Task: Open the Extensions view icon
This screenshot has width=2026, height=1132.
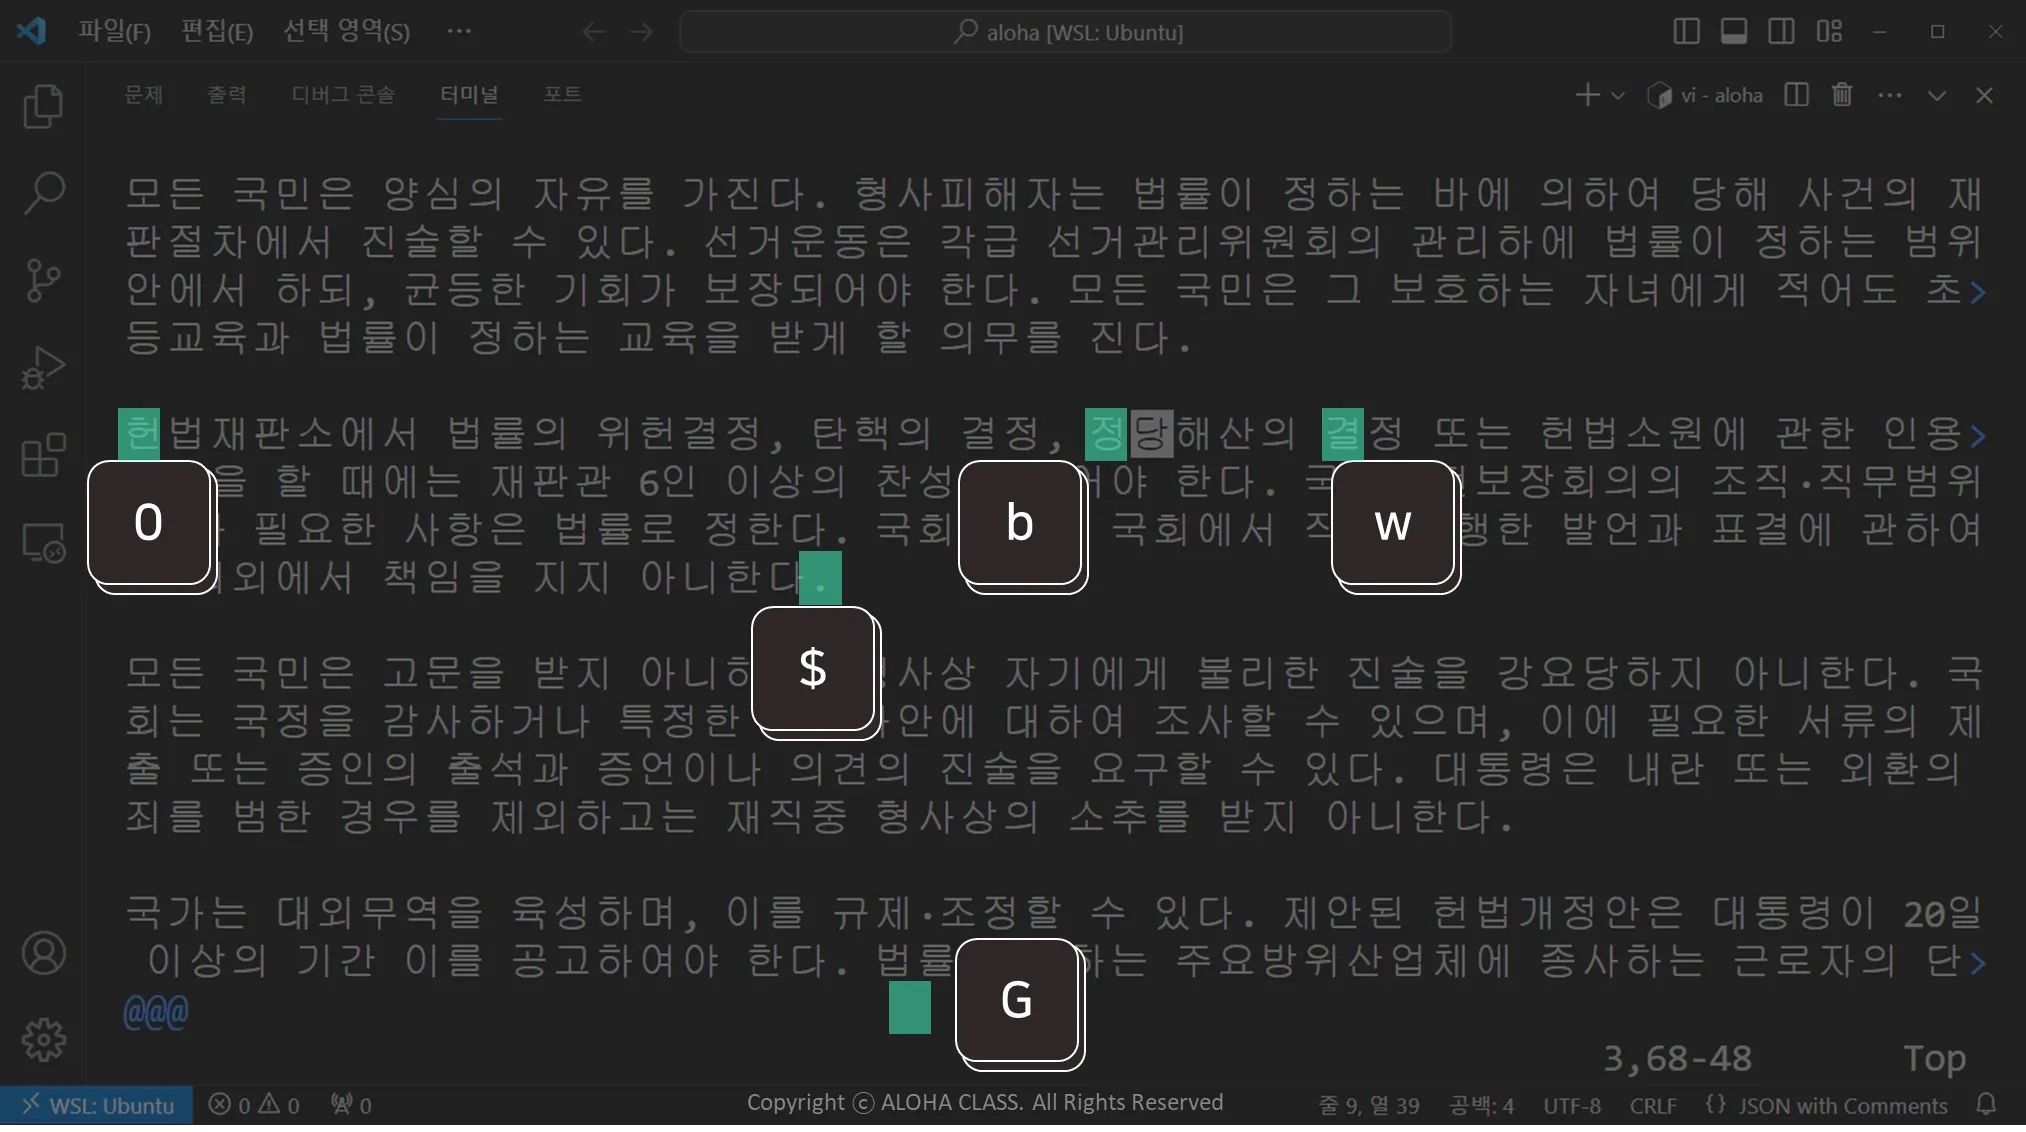Action: [43, 456]
